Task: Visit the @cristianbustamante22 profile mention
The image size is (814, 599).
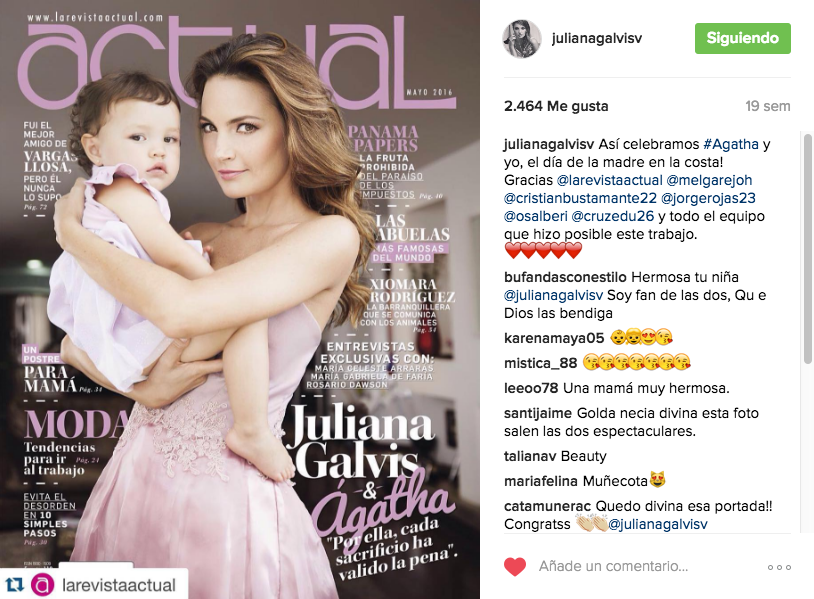Action: coord(580,198)
